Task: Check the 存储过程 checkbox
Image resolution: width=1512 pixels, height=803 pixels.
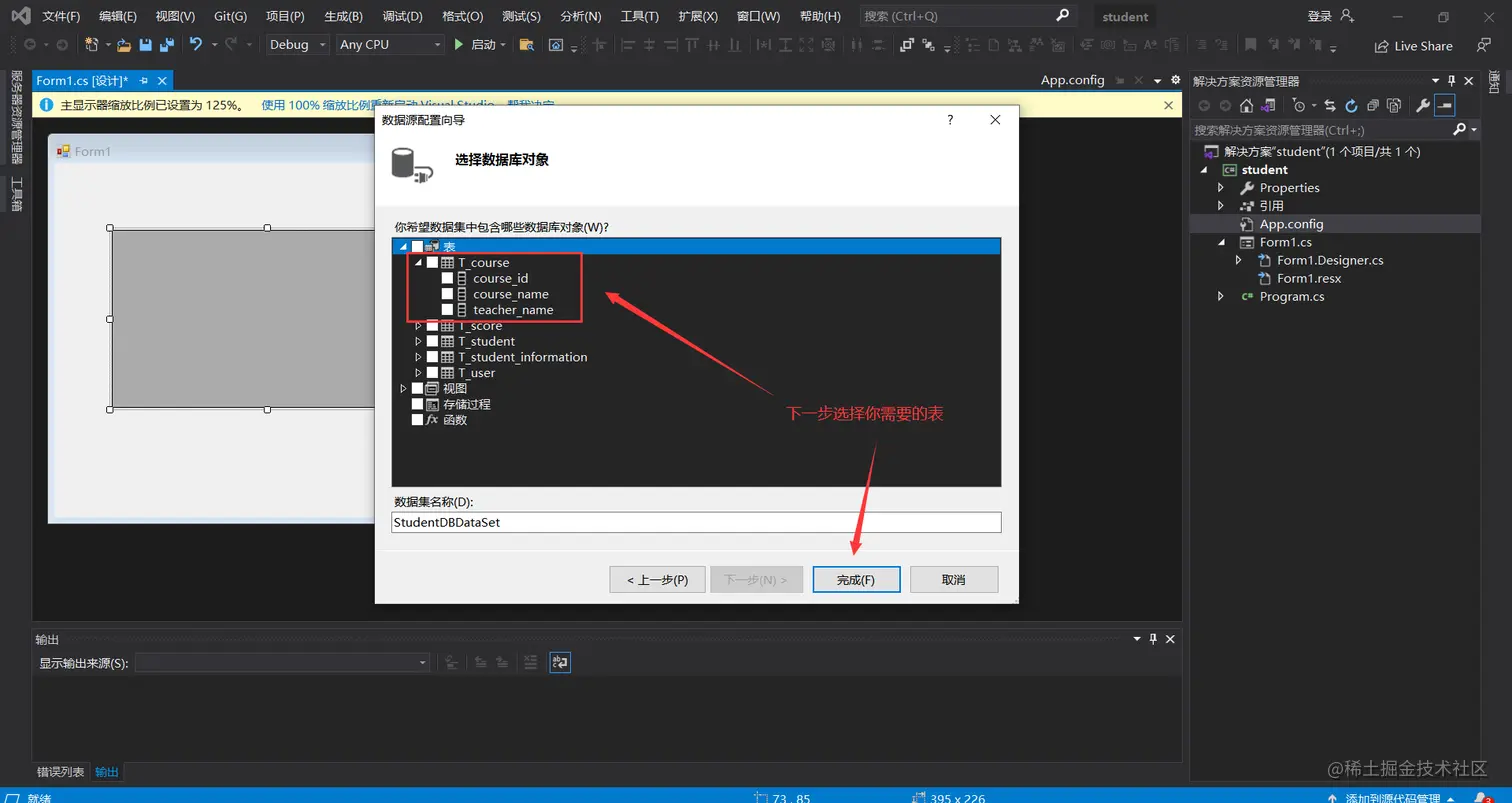Action: (x=417, y=404)
